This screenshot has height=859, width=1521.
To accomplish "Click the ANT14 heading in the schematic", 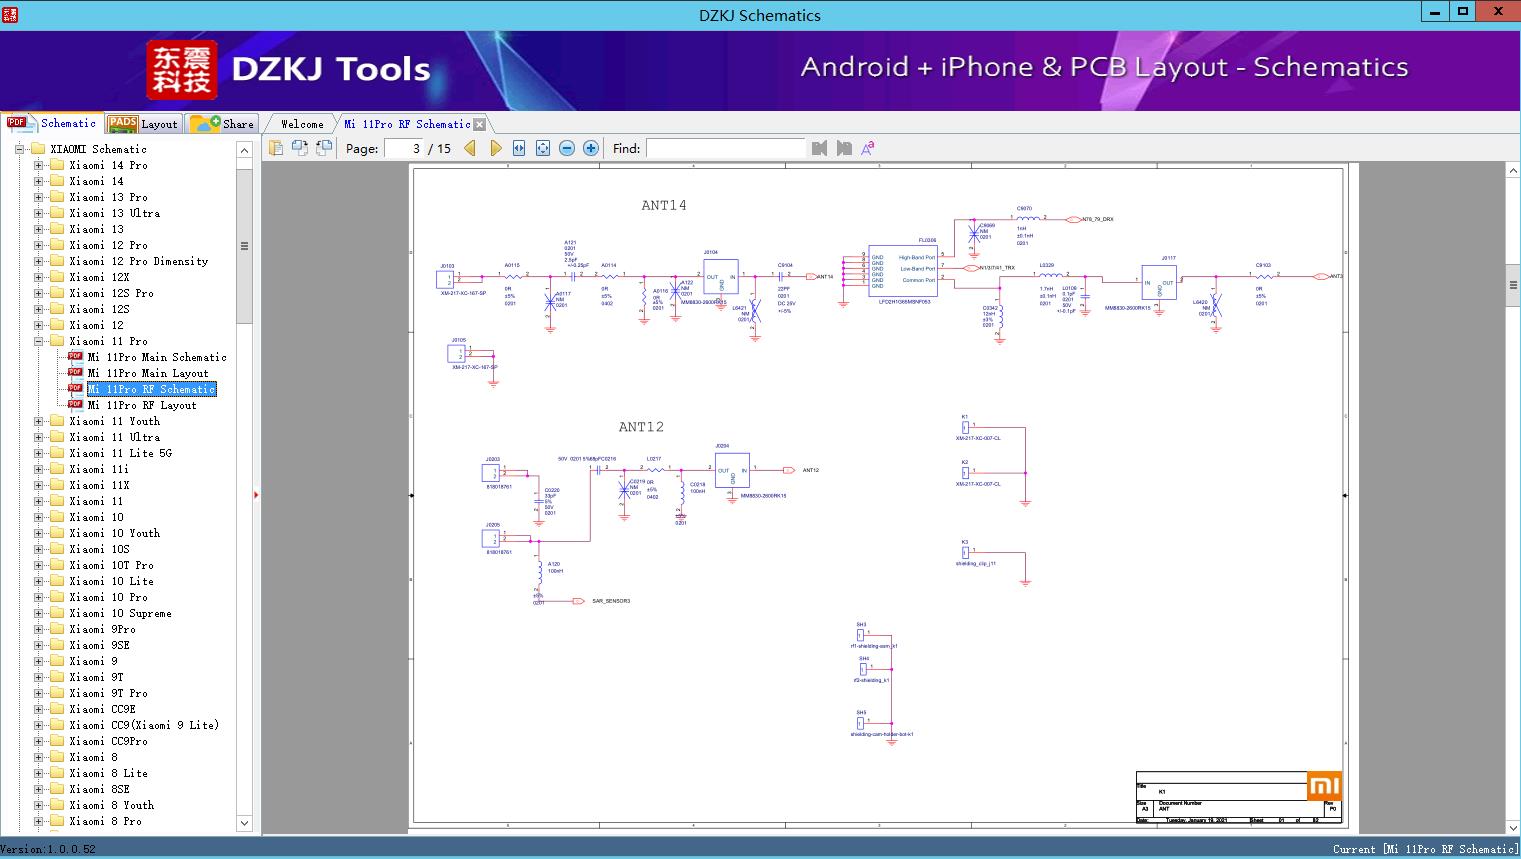I will coord(664,205).
